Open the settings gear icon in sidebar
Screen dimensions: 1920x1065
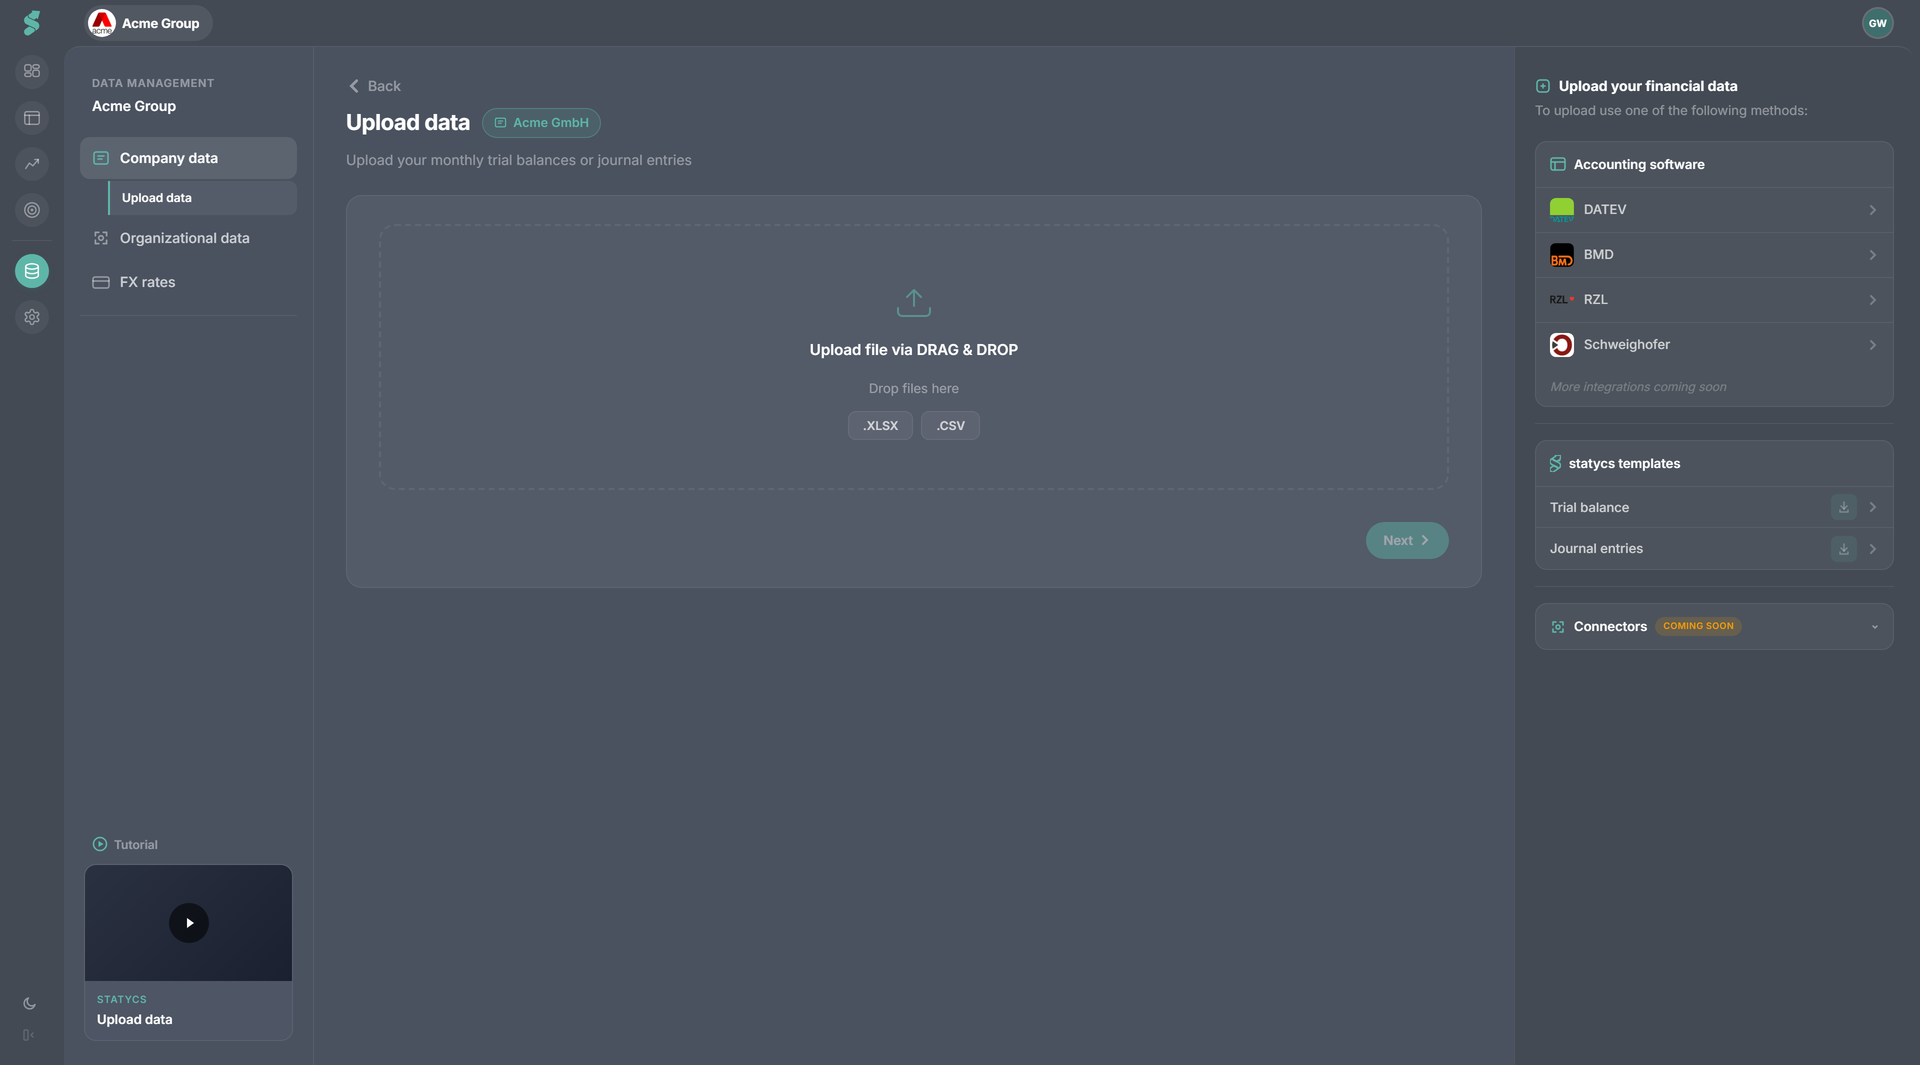32,317
